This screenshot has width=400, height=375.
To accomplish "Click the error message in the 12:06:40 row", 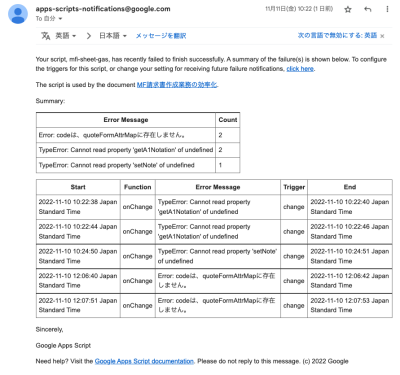I will pyautogui.click(x=217, y=281).
